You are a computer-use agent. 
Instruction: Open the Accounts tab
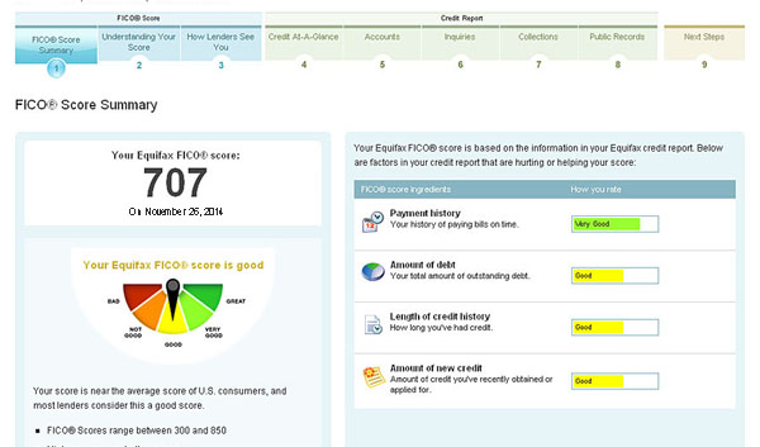pos(382,42)
